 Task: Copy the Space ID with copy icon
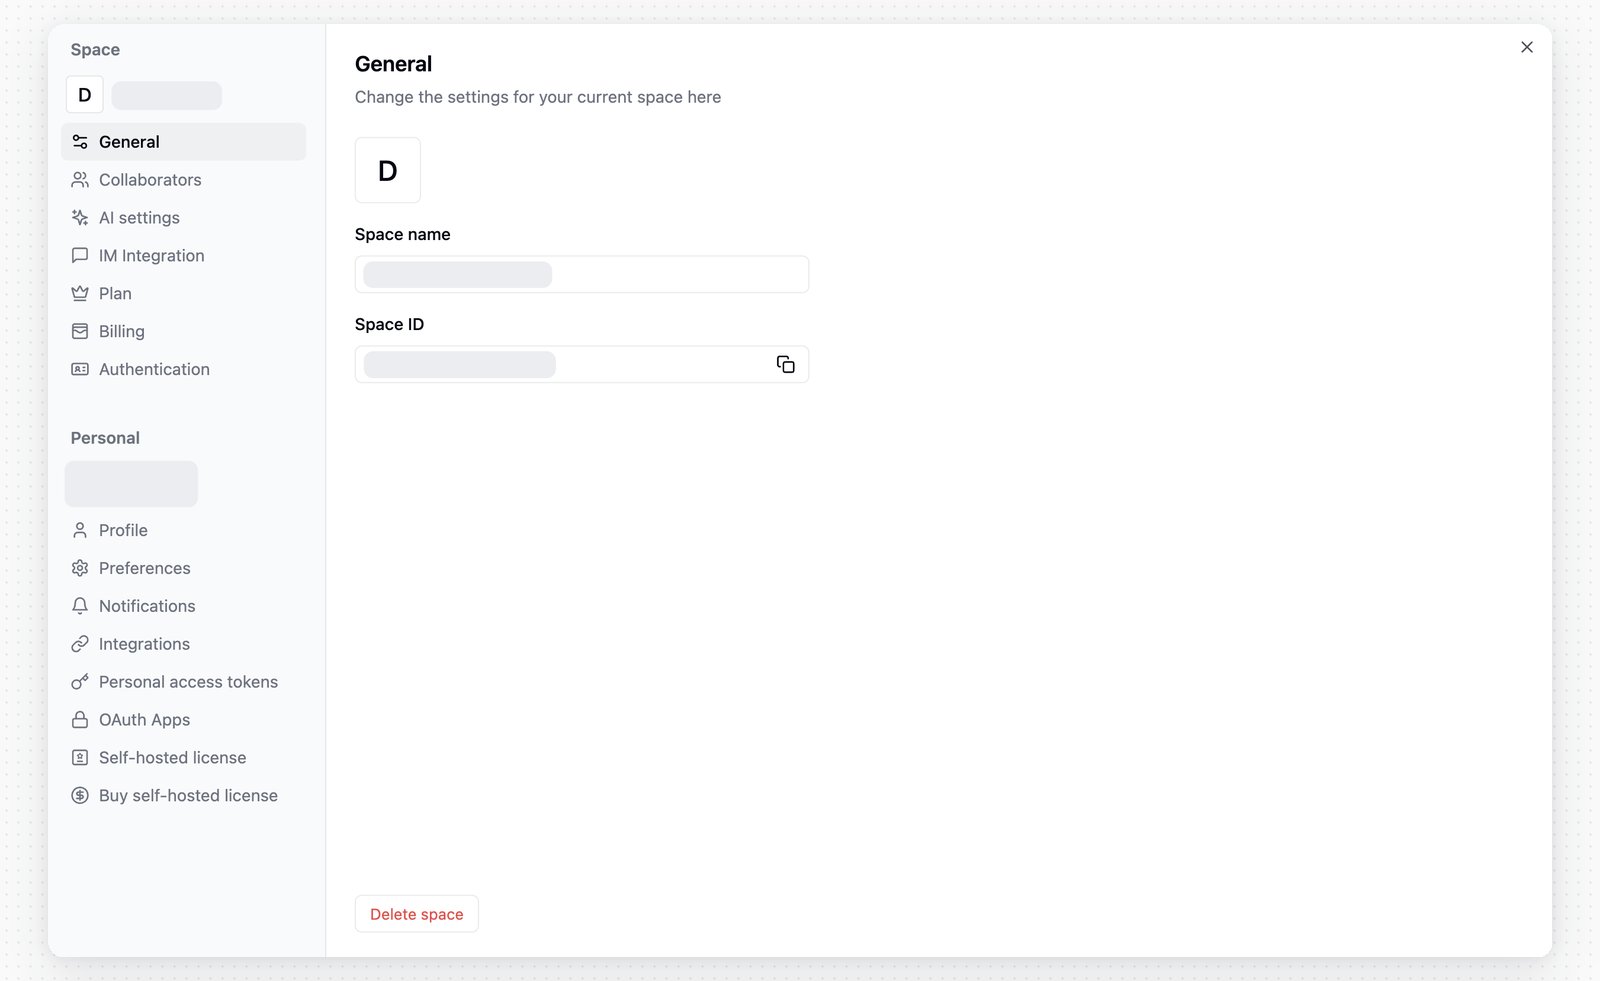pos(786,364)
